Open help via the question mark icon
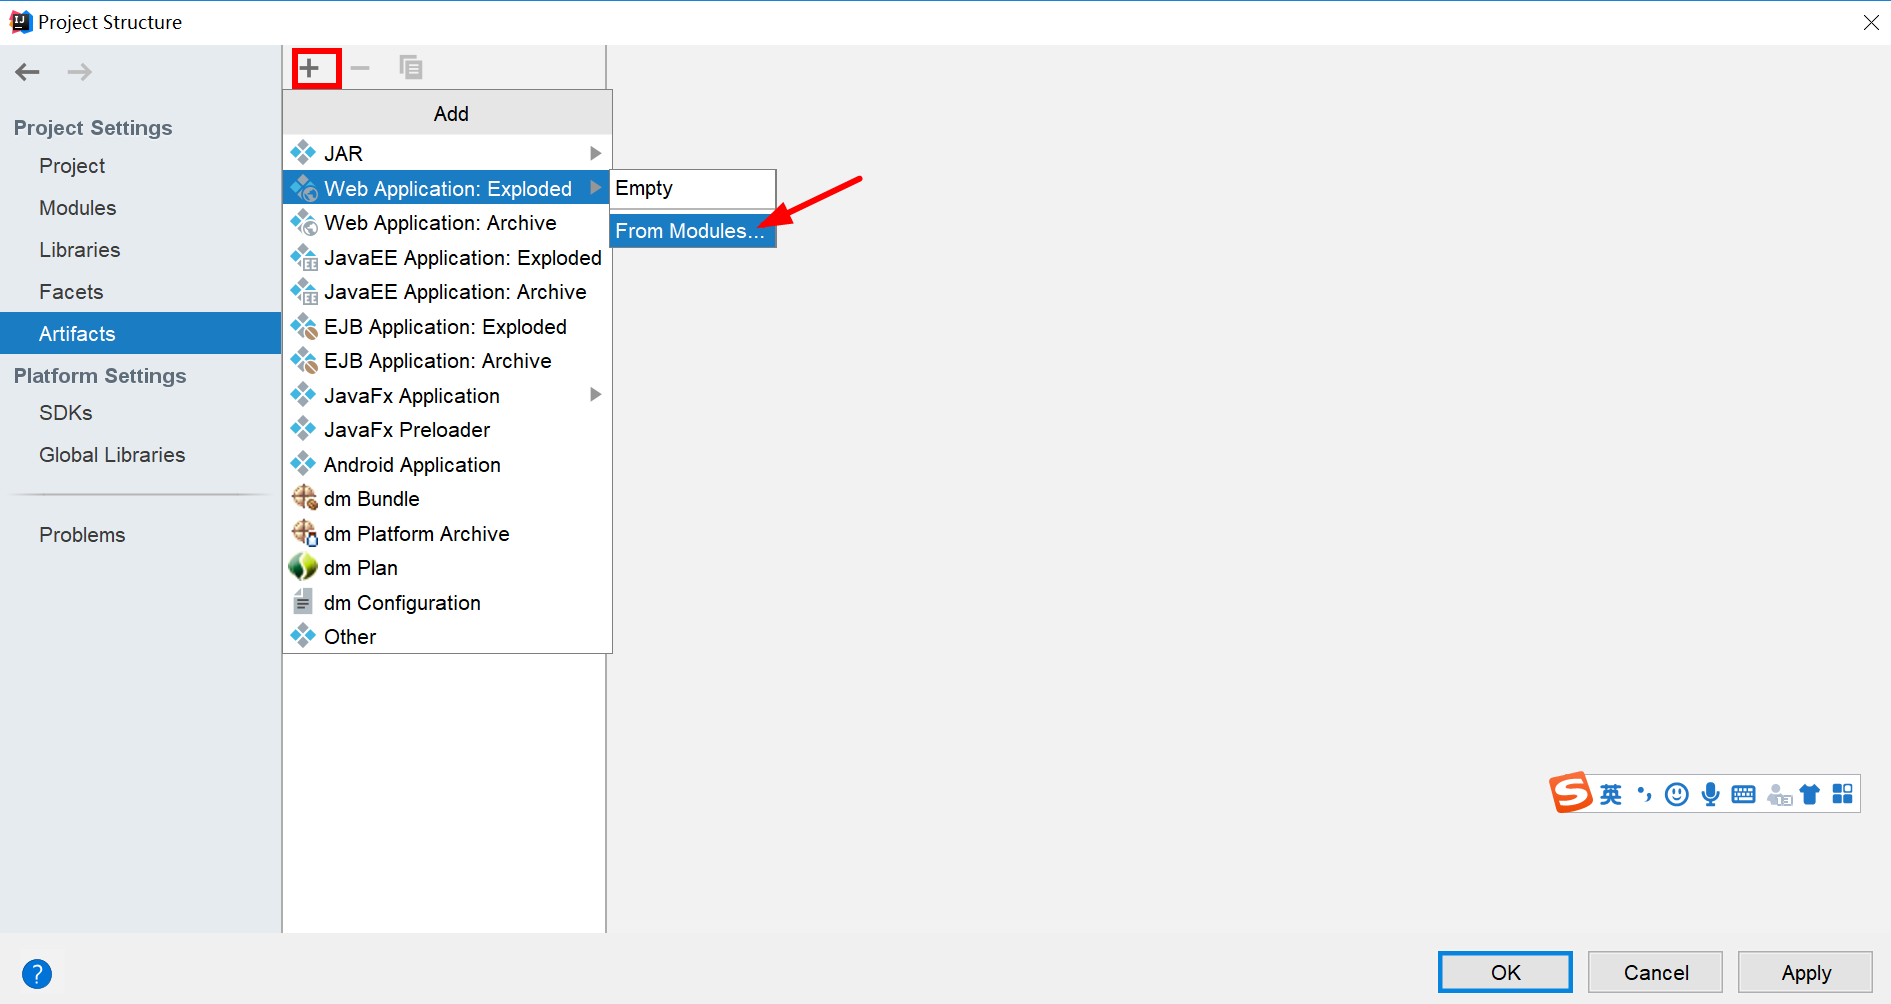Image resolution: width=1891 pixels, height=1004 pixels. pos(37,973)
